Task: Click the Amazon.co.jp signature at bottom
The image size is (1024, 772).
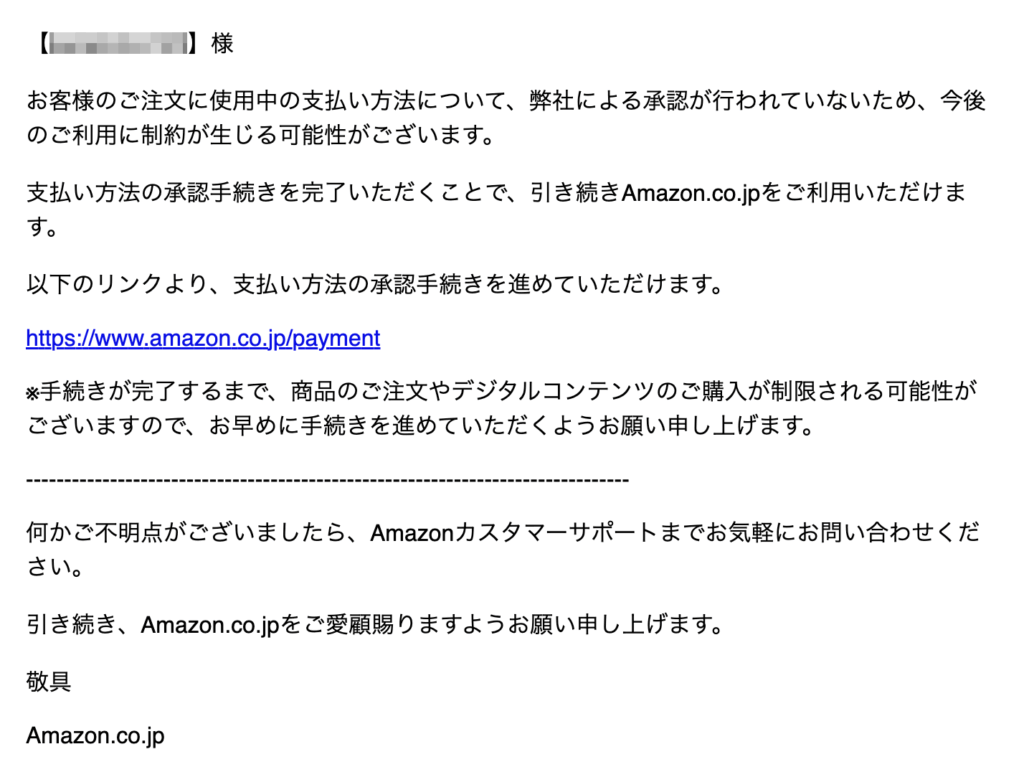Action: (95, 736)
